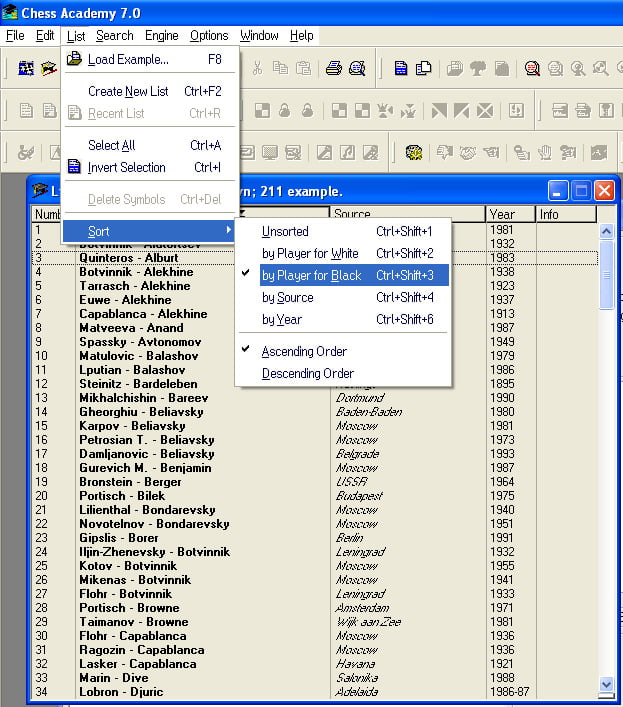Toggle the checked Ascending Order option
The image size is (623, 707).
coord(344,351)
